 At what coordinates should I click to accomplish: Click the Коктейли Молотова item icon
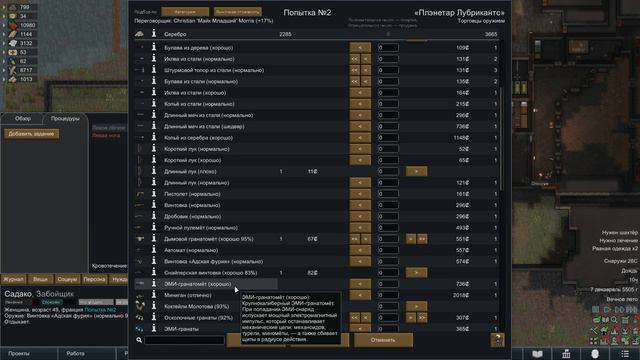pyautogui.click(x=140, y=306)
